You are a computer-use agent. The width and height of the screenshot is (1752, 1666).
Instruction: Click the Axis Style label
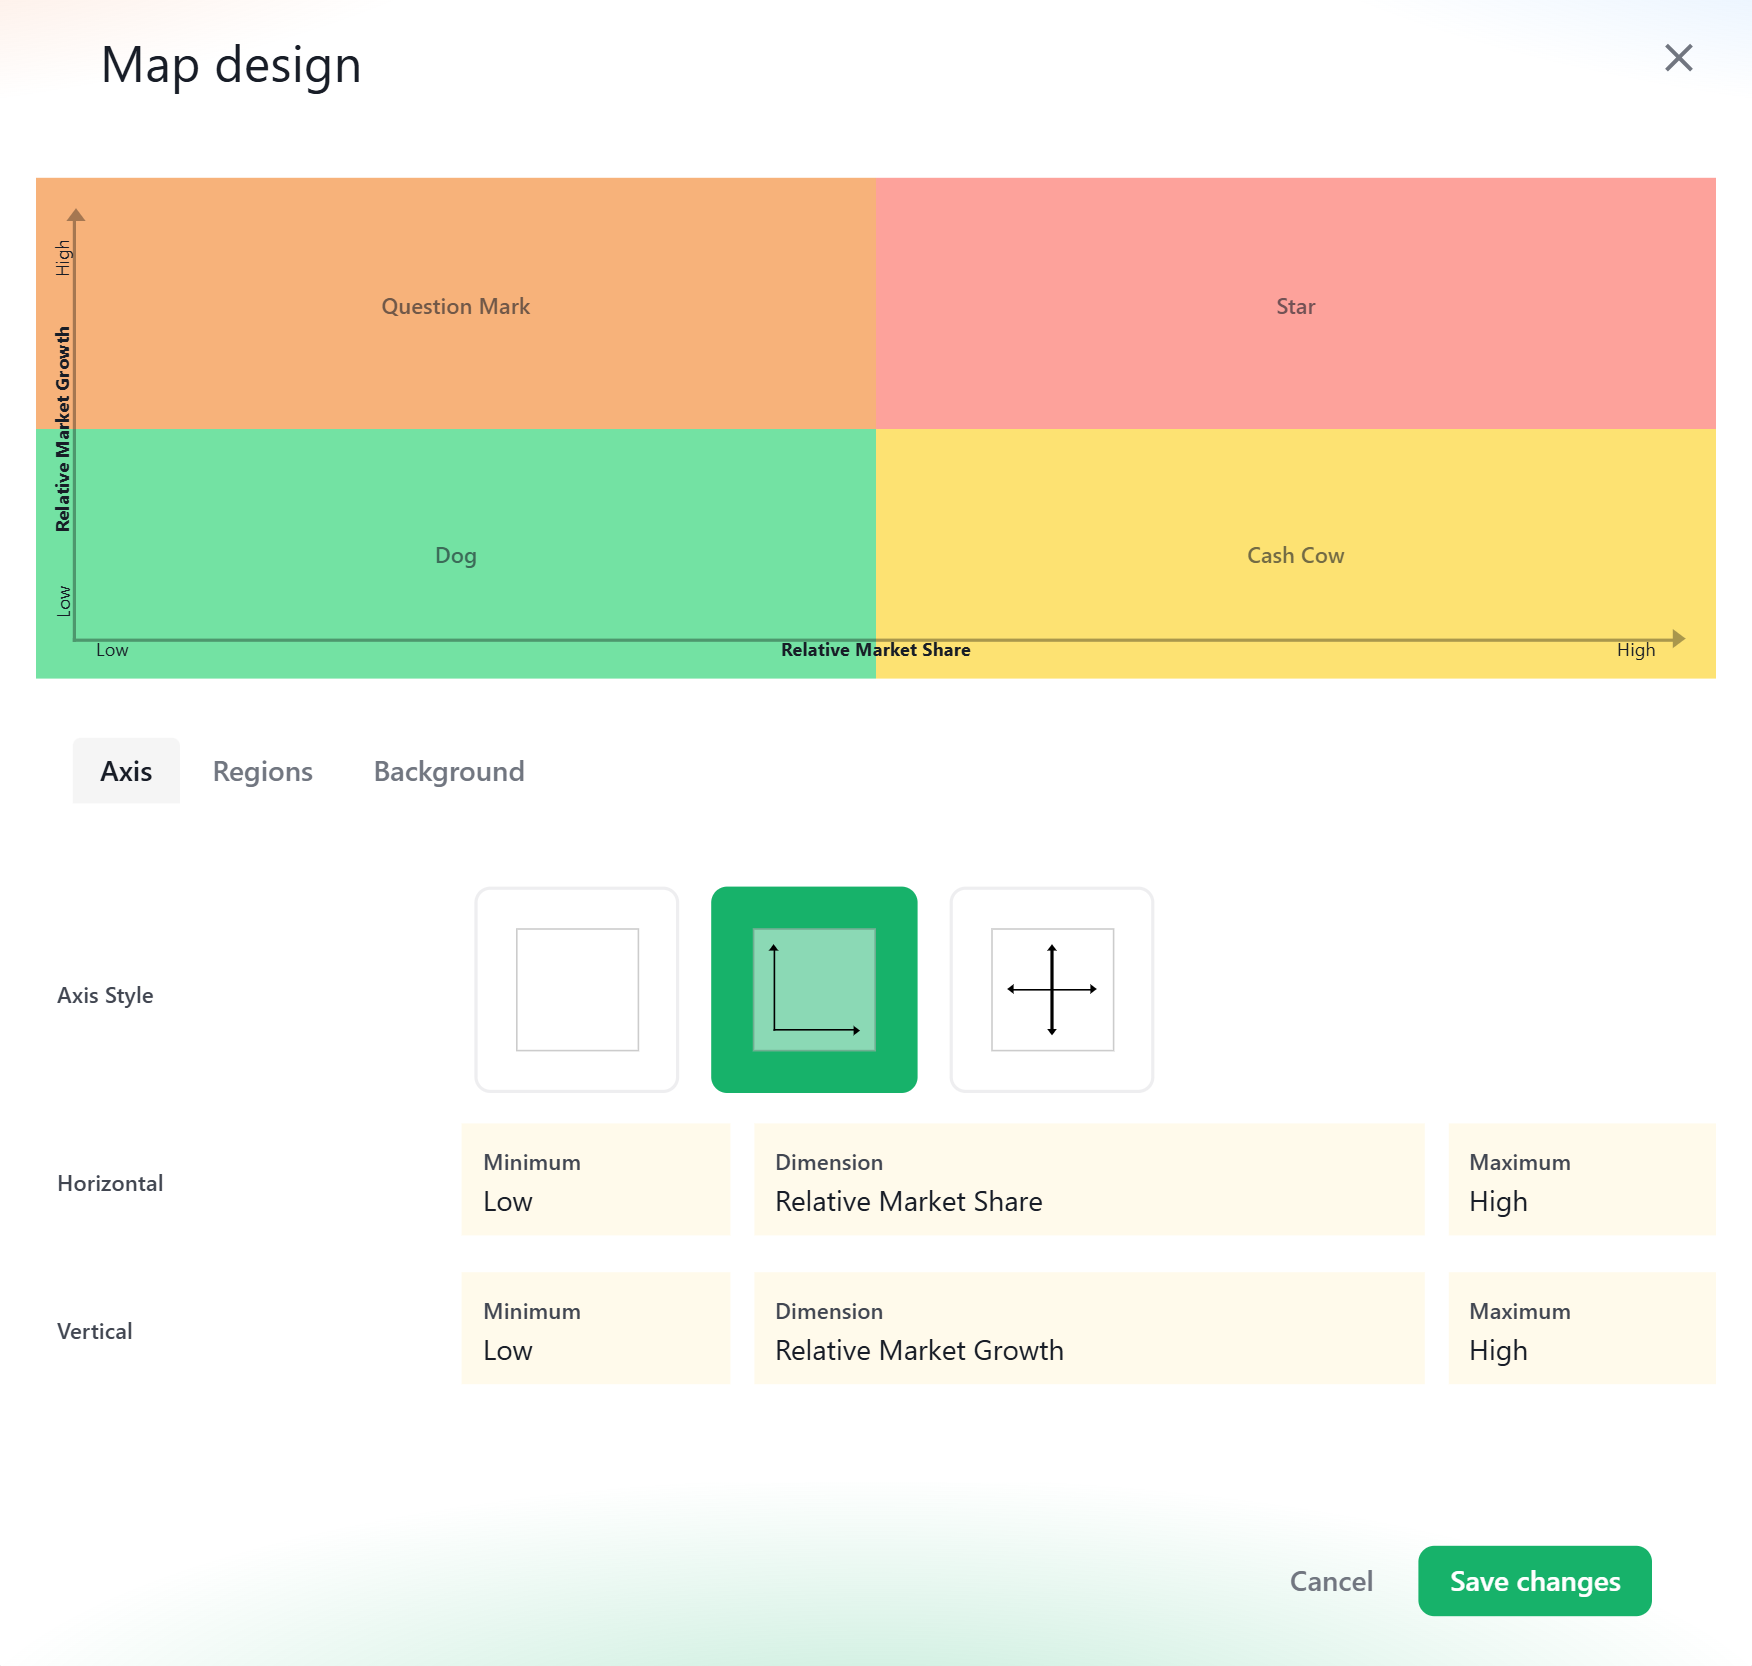pos(105,996)
